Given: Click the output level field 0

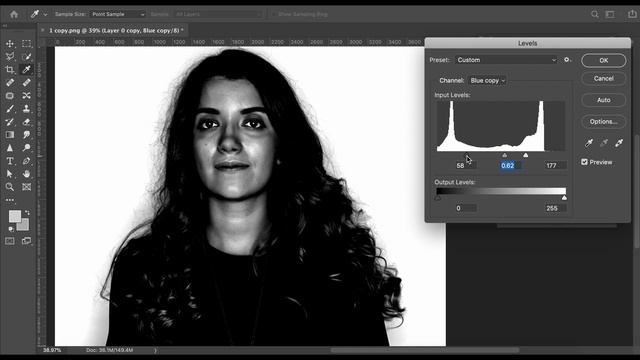Looking at the screenshot, I should (465, 208).
